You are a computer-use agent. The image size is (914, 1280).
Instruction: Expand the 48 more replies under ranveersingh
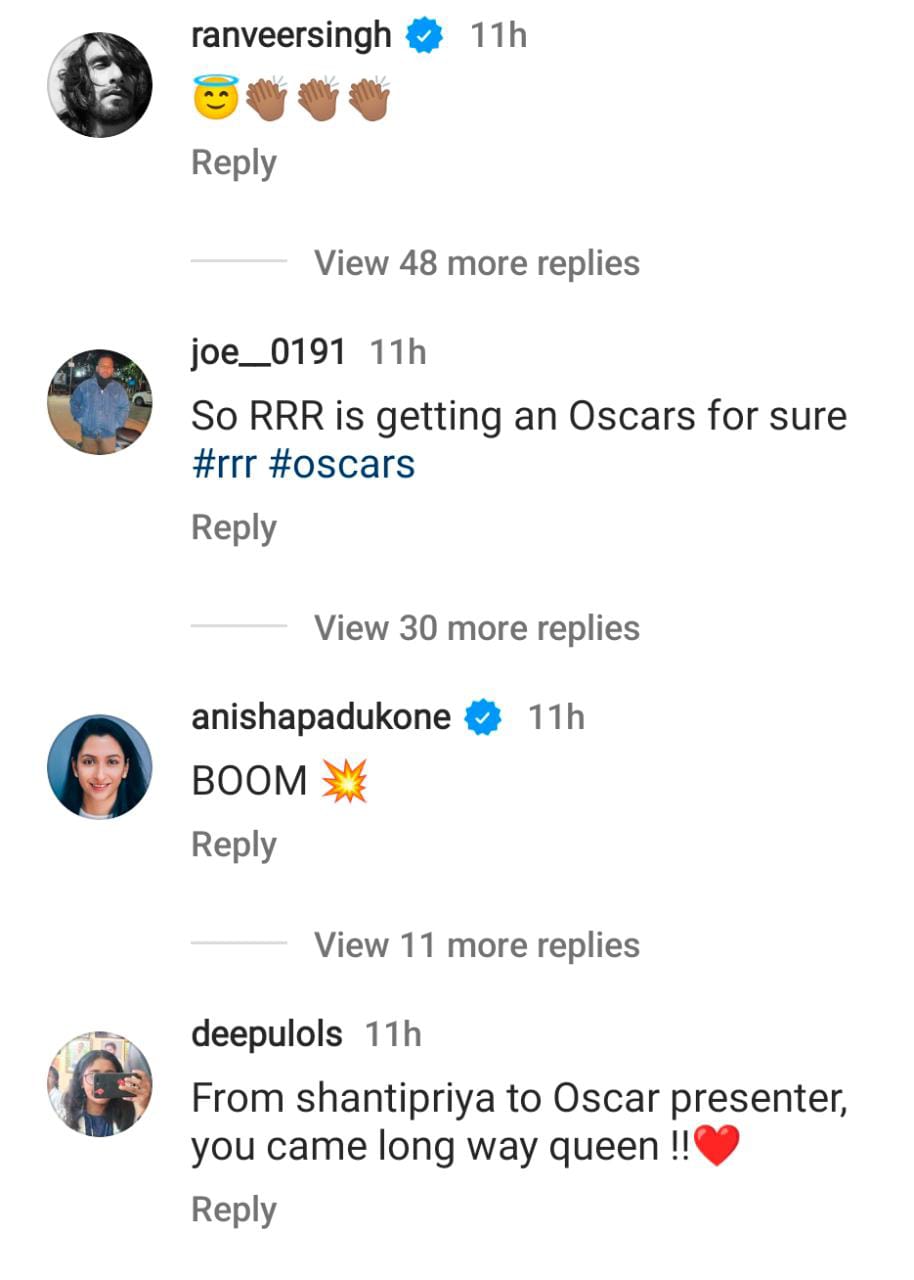coord(477,263)
